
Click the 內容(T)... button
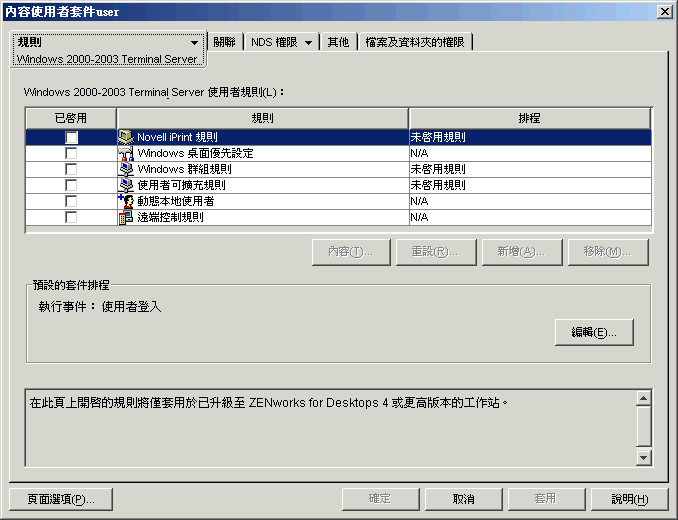point(351,252)
